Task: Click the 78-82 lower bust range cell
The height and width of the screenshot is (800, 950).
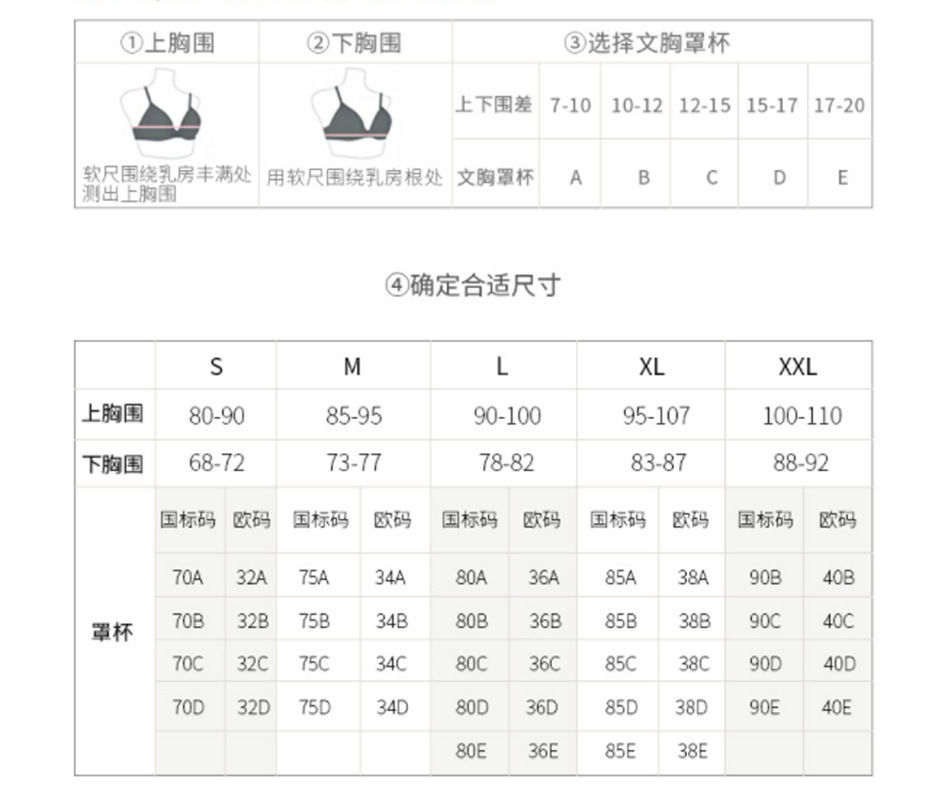Action: point(507,464)
